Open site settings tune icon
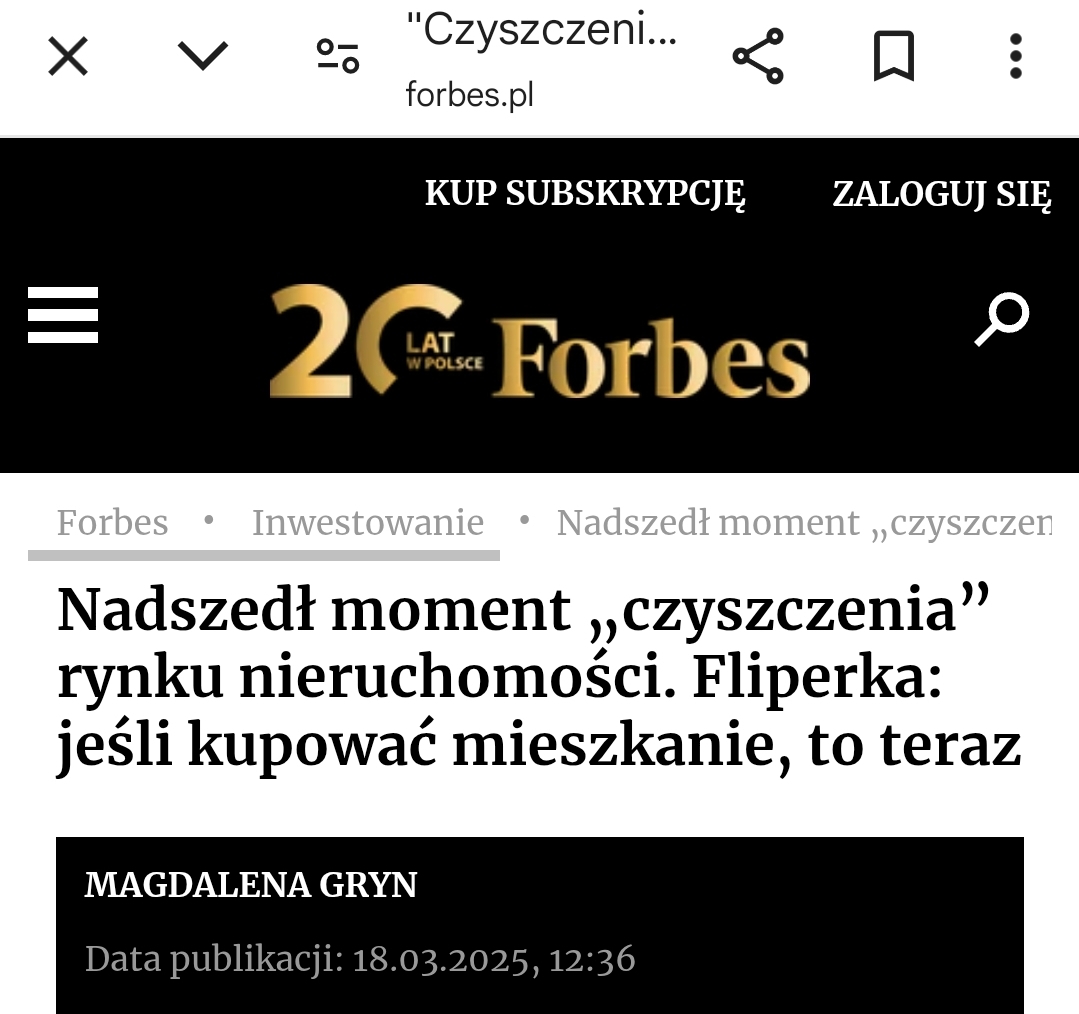The width and height of the screenshot is (1079, 1014). pos(338,56)
